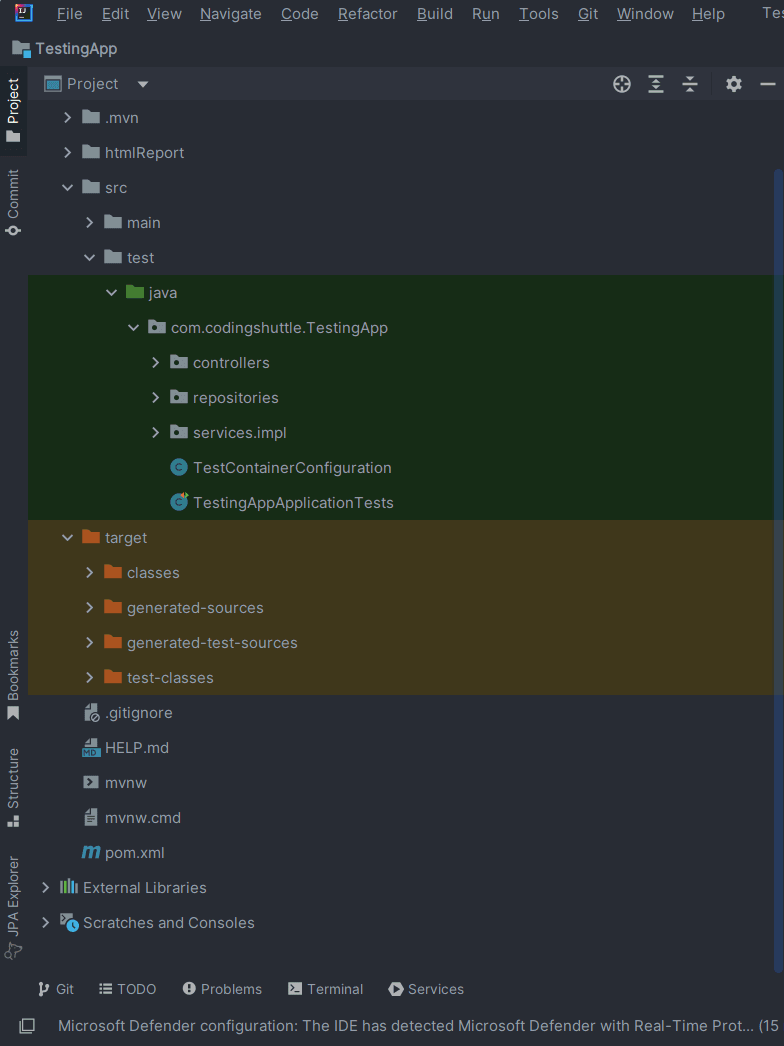
Task: Expand Scratches and Consoles chevron
Action: 45,923
